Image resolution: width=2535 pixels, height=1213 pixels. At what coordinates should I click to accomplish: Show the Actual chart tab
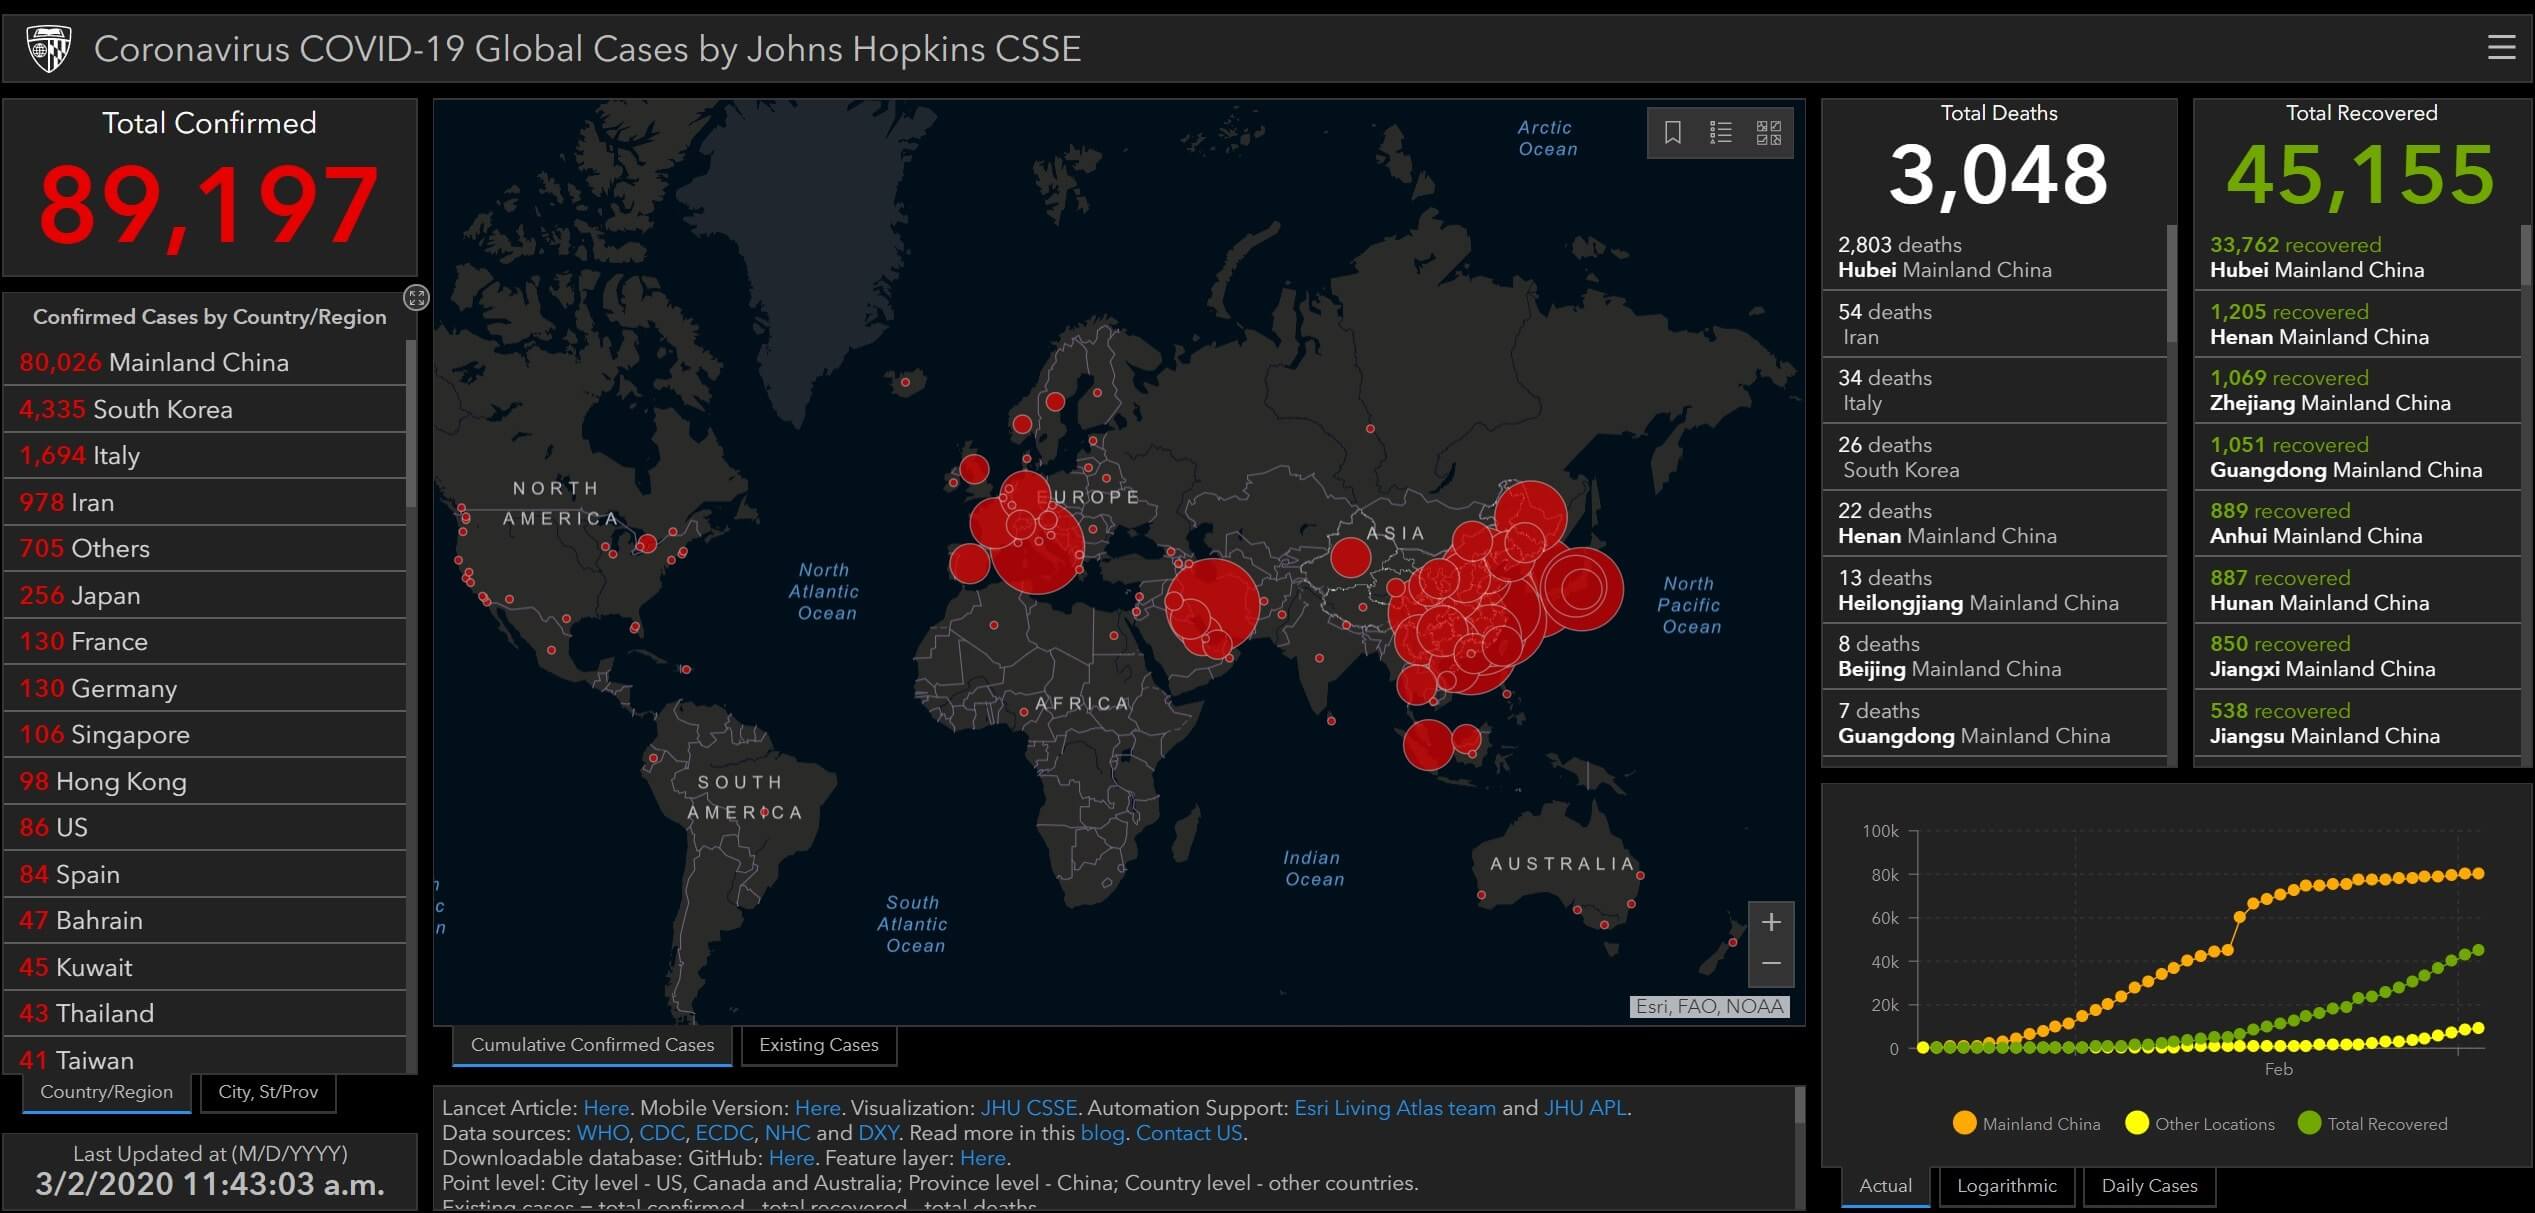tap(1885, 1186)
